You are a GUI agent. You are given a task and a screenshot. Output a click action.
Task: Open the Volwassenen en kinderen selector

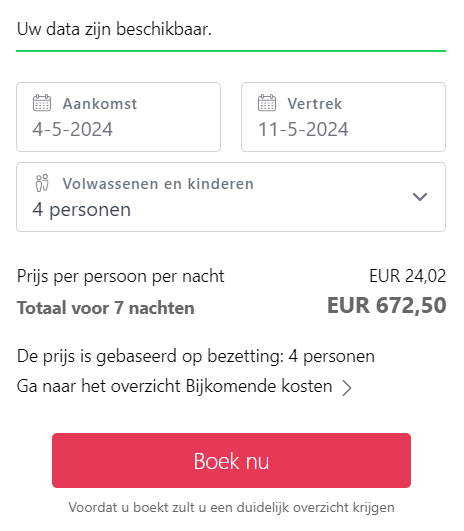click(231, 197)
